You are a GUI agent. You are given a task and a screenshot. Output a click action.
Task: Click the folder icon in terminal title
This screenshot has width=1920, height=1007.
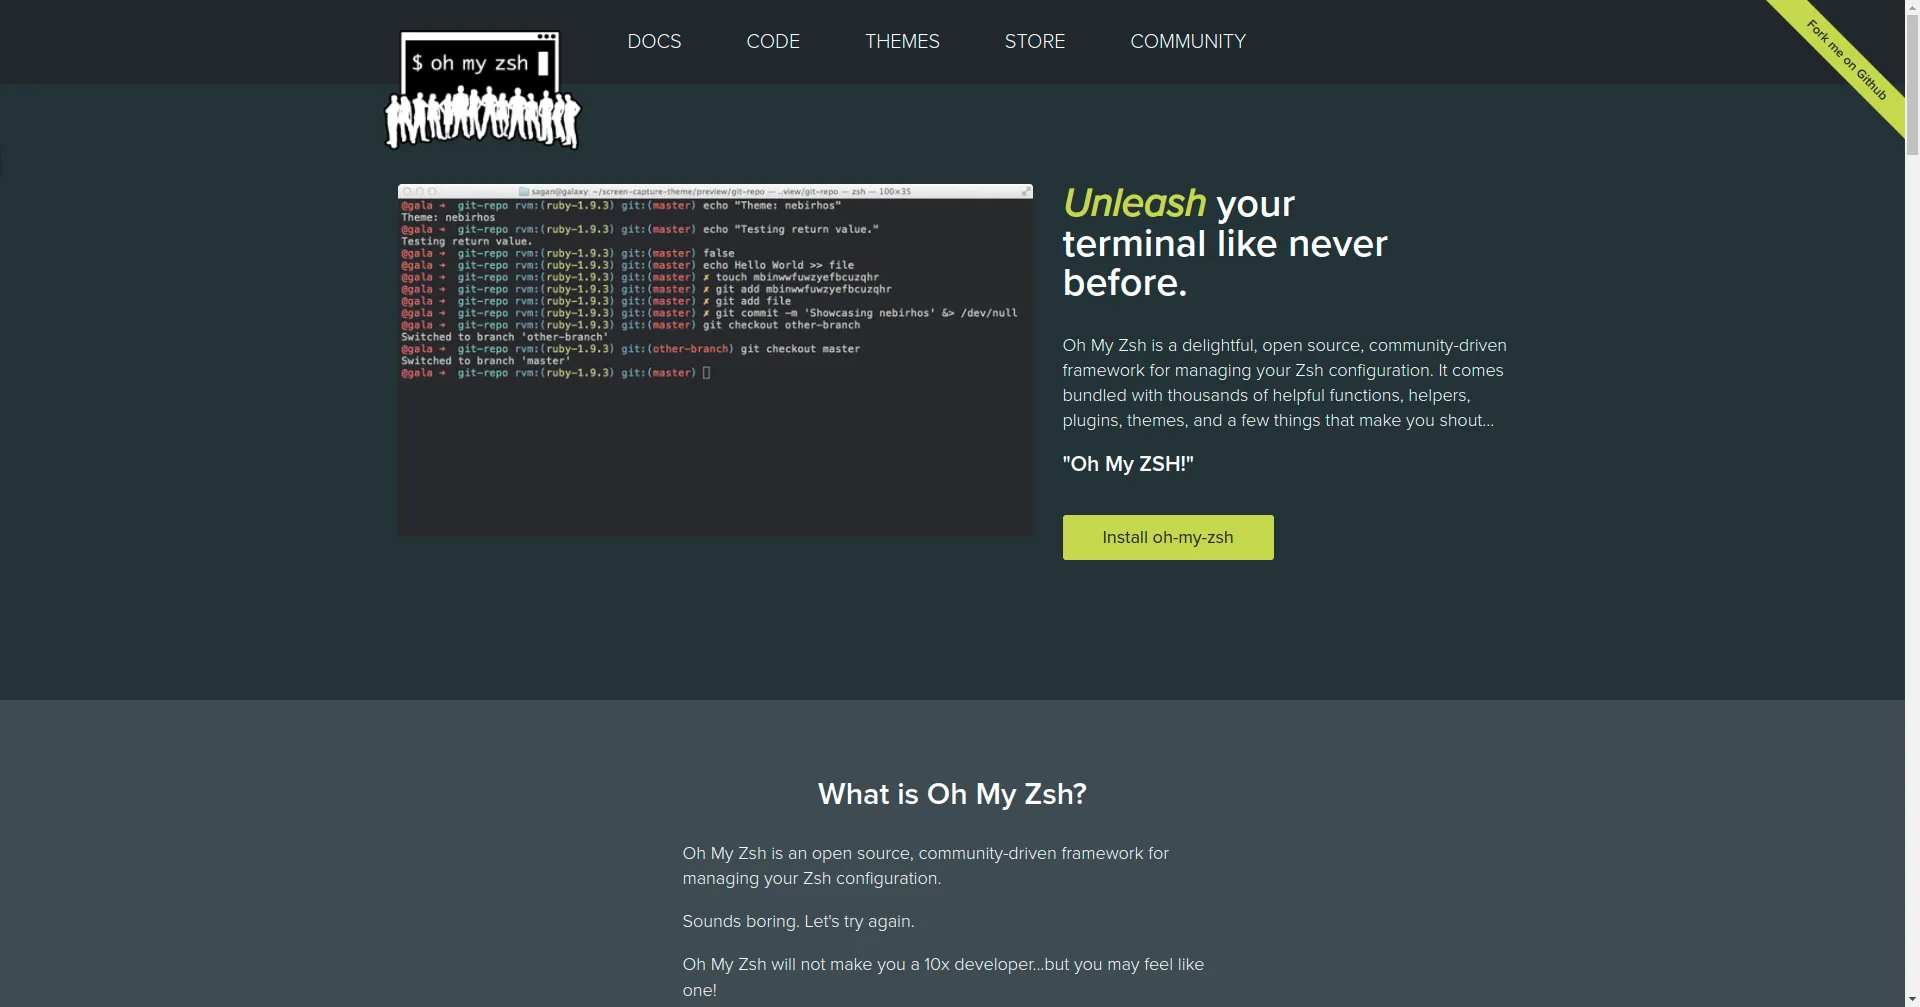point(523,191)
